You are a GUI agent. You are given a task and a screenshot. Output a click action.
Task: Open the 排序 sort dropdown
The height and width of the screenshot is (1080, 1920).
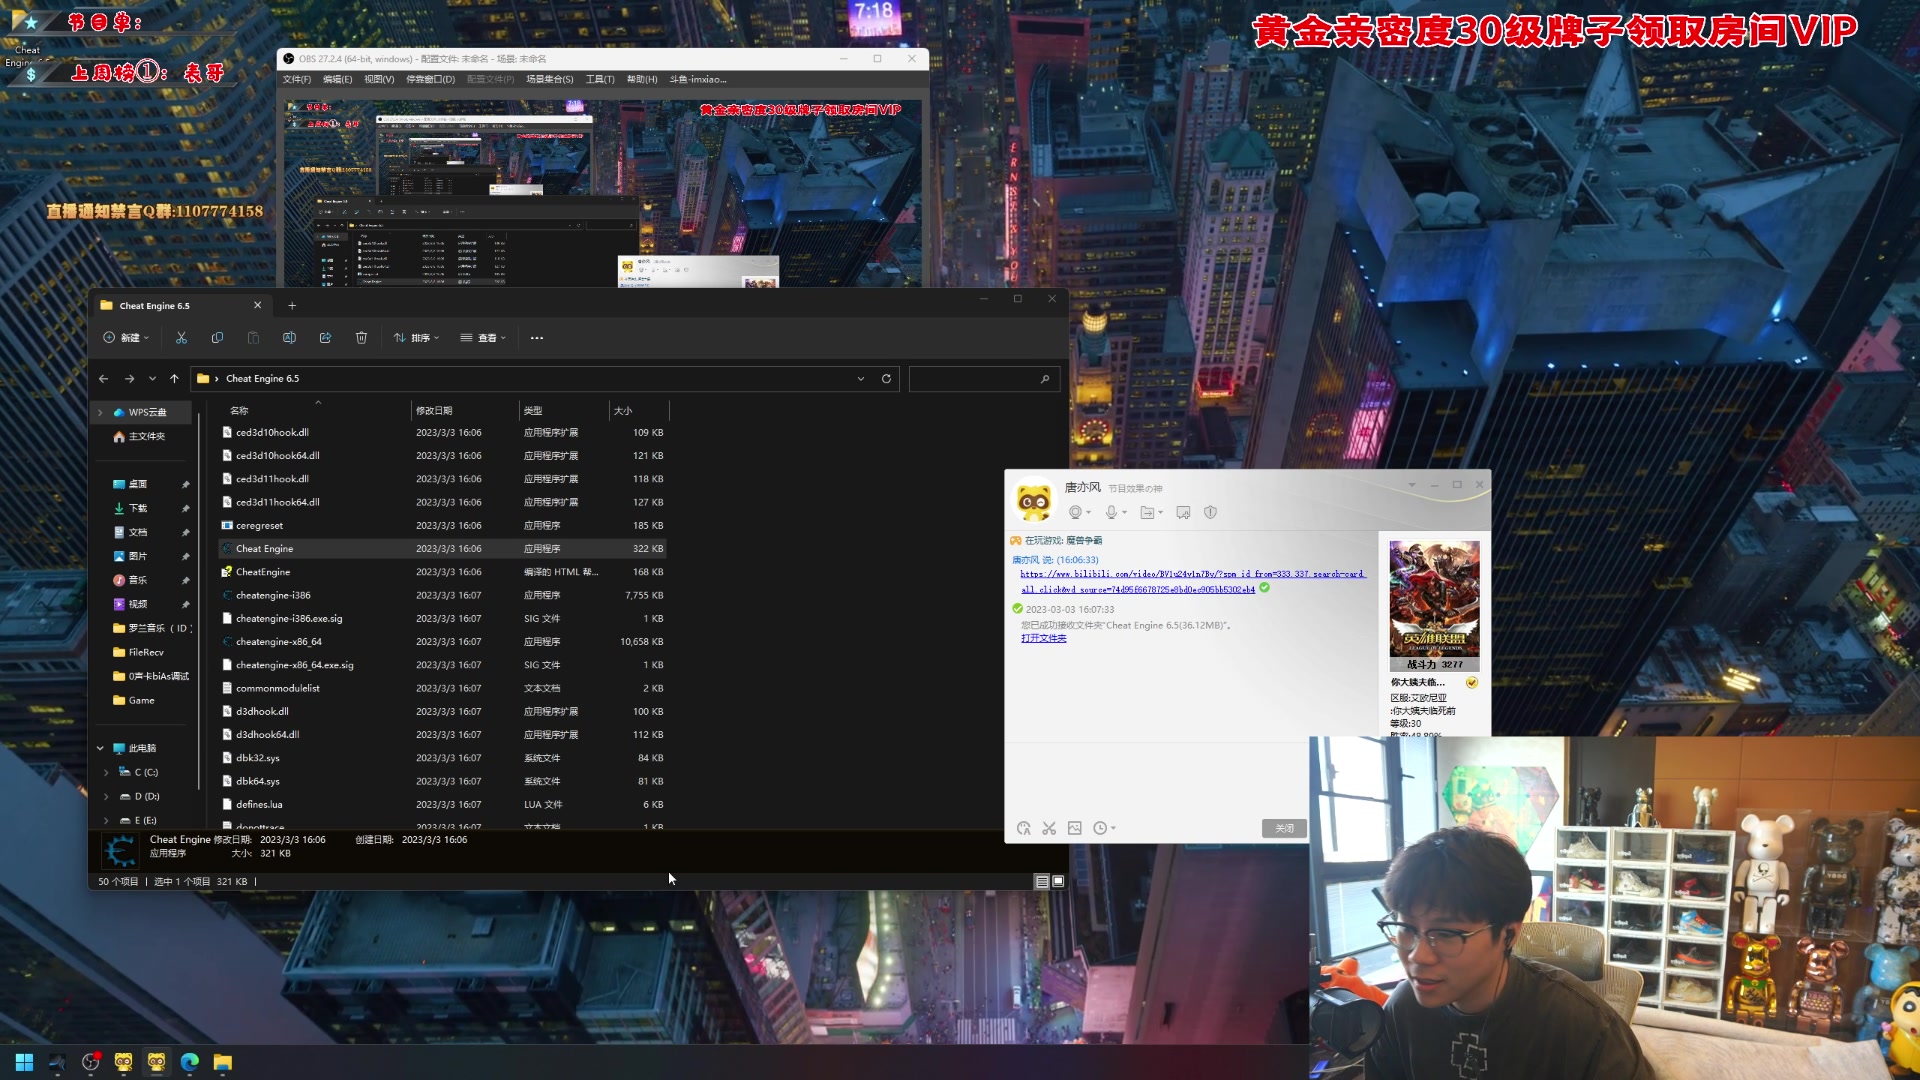(x=417, y=338)
